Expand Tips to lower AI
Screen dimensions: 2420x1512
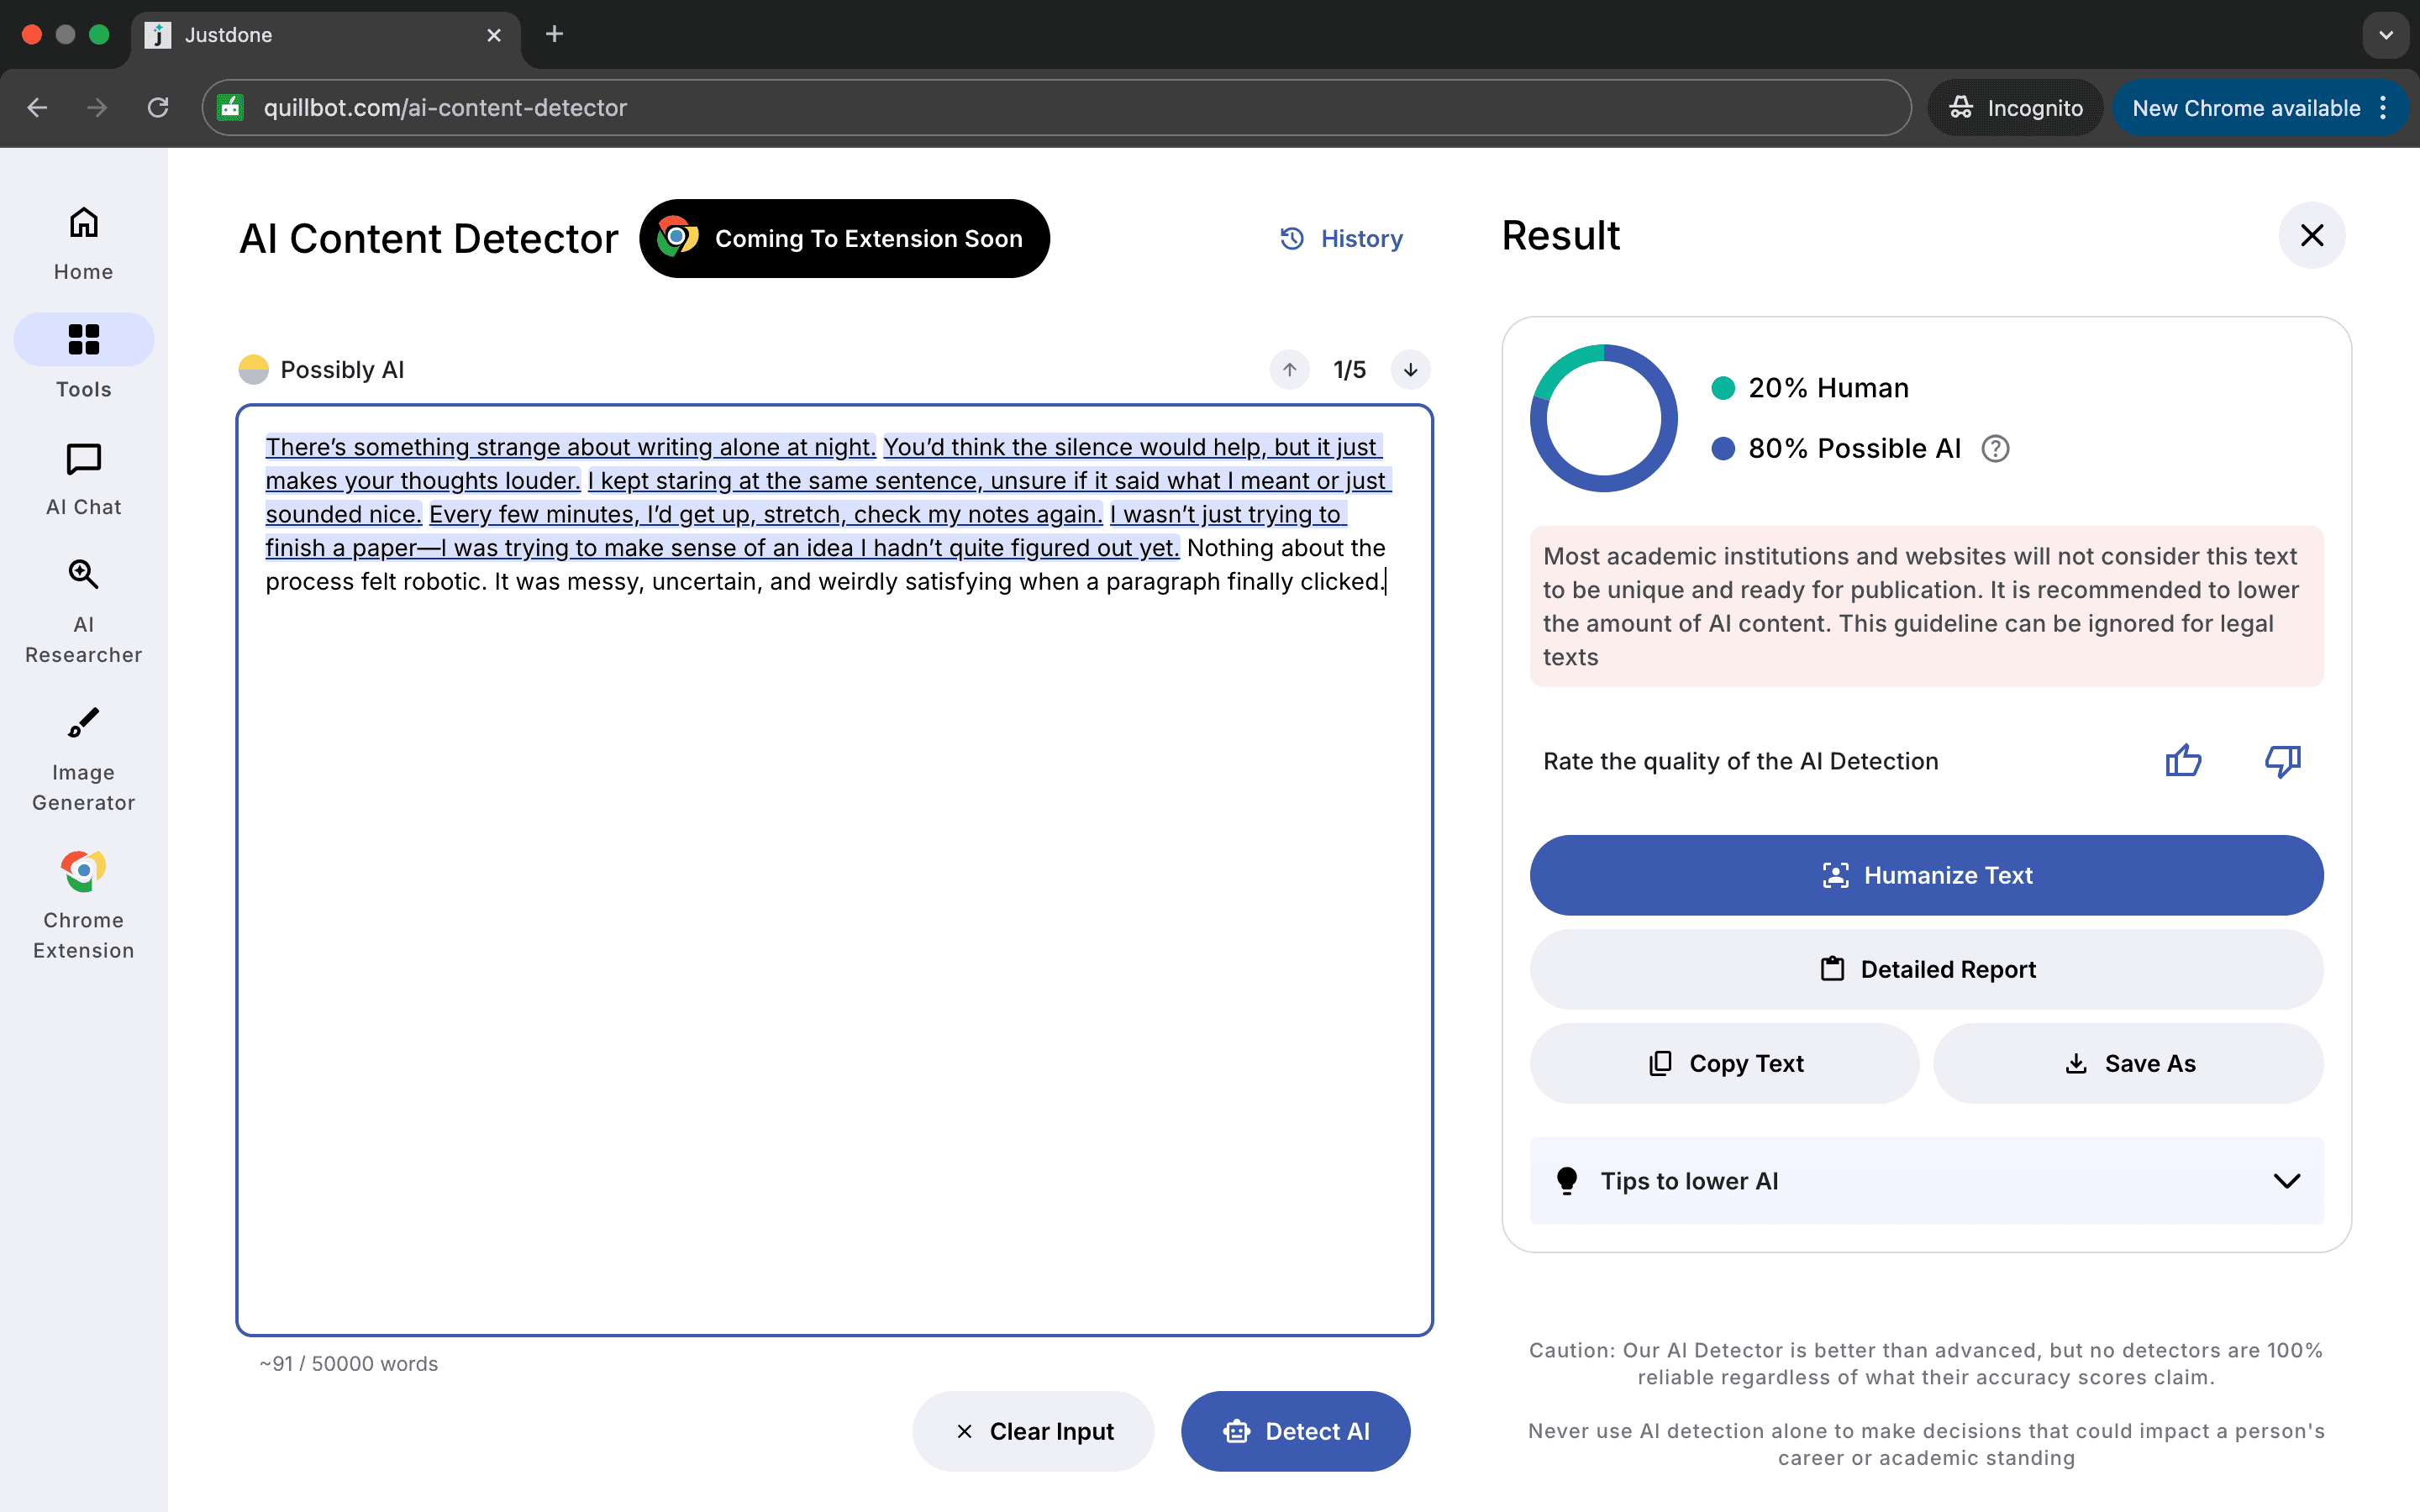tap(1926, 1181)
